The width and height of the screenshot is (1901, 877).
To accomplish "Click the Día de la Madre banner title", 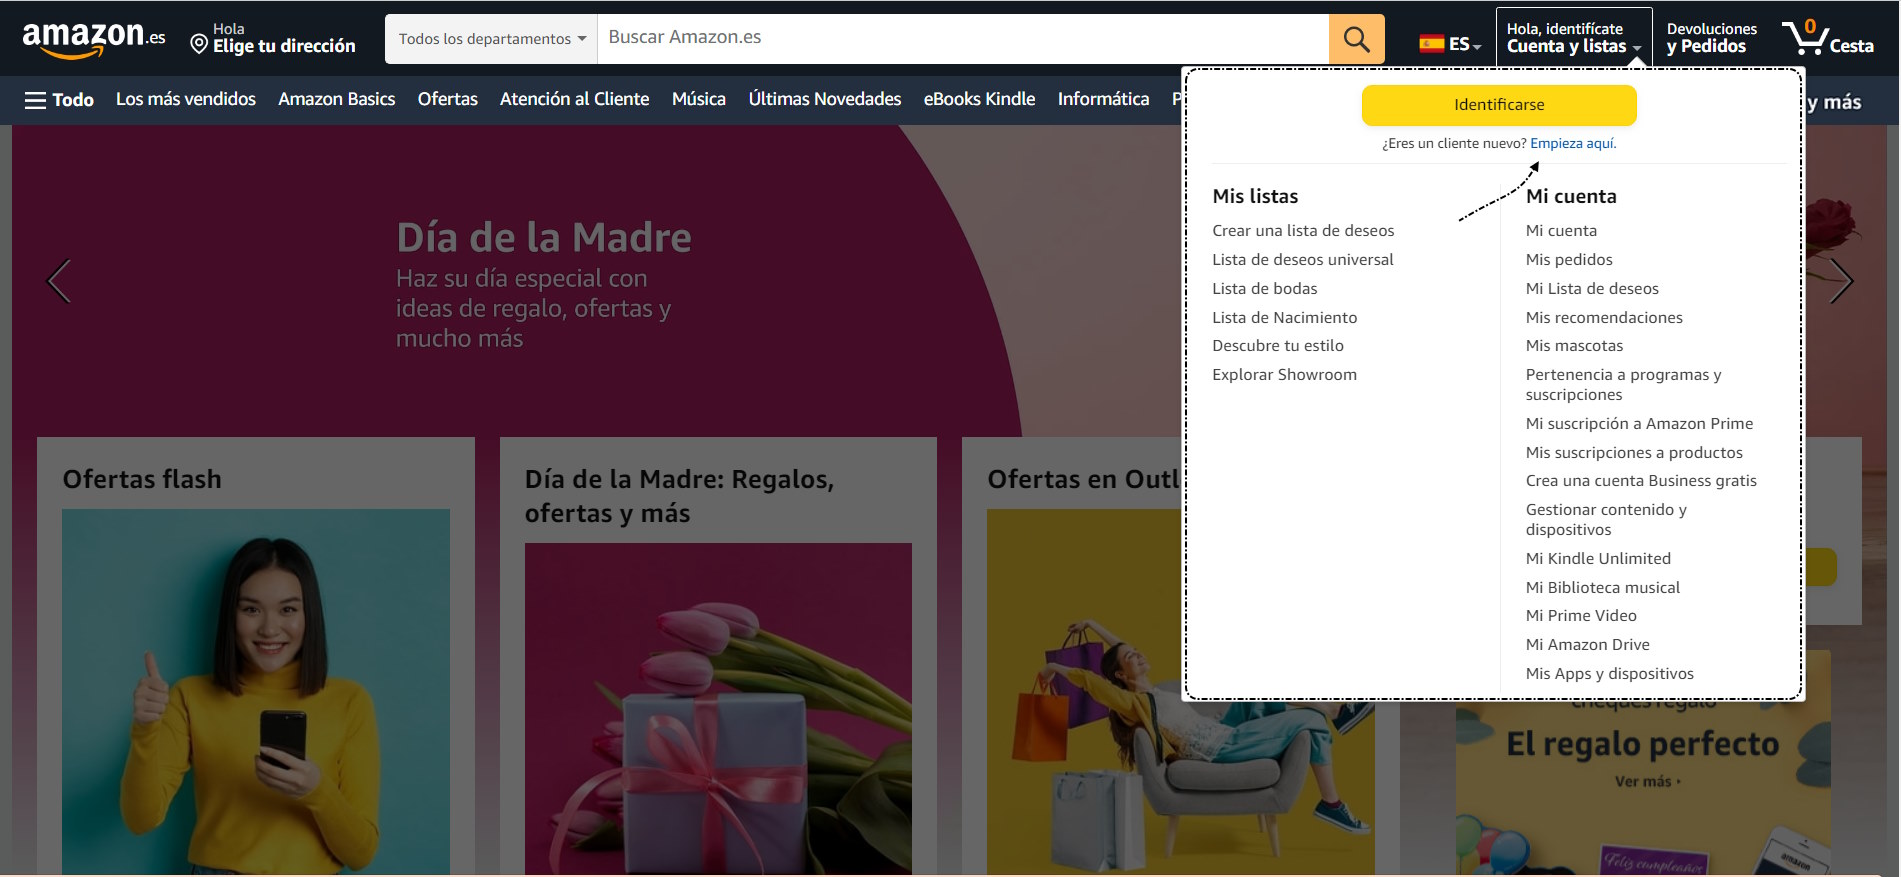I will (x=544, y=238).
